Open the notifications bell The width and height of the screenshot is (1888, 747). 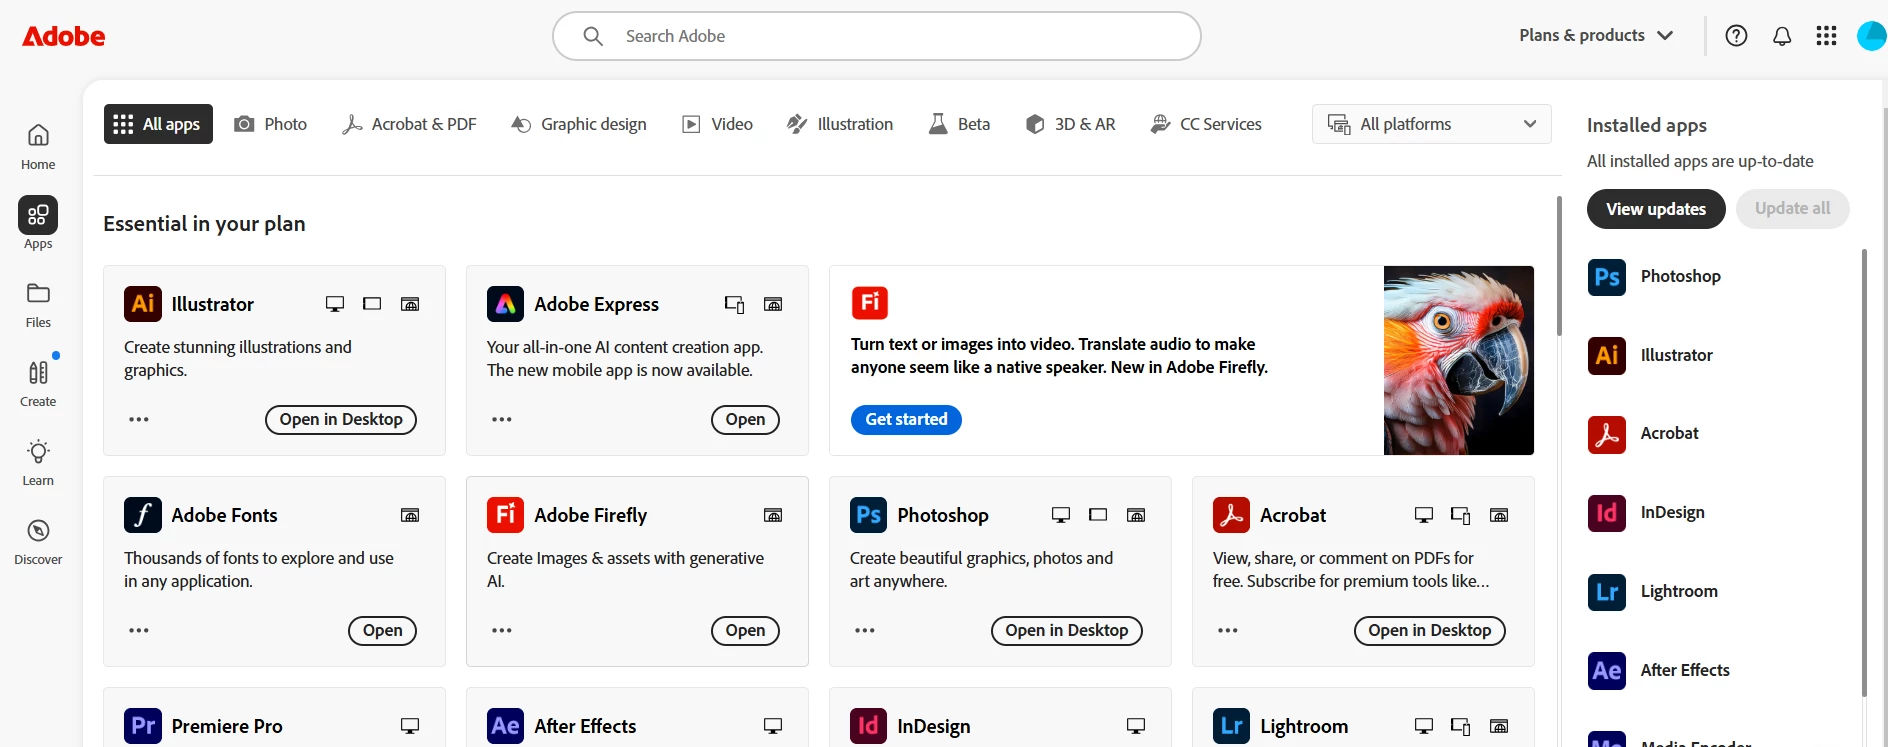point(1782,36)
